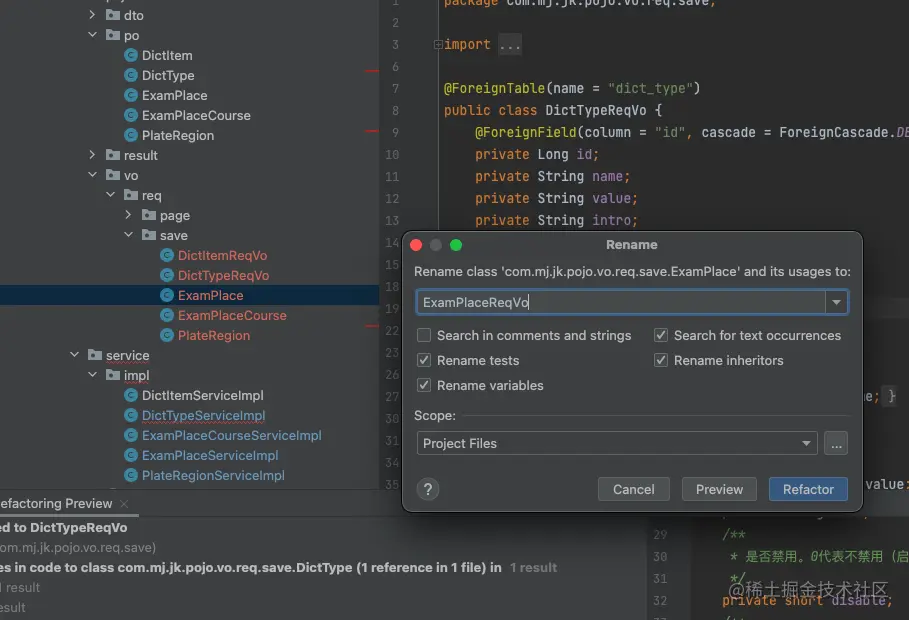Click the red PlateRegion class icon under save
This screenshot has width=909, height=620.
[167, 335]
